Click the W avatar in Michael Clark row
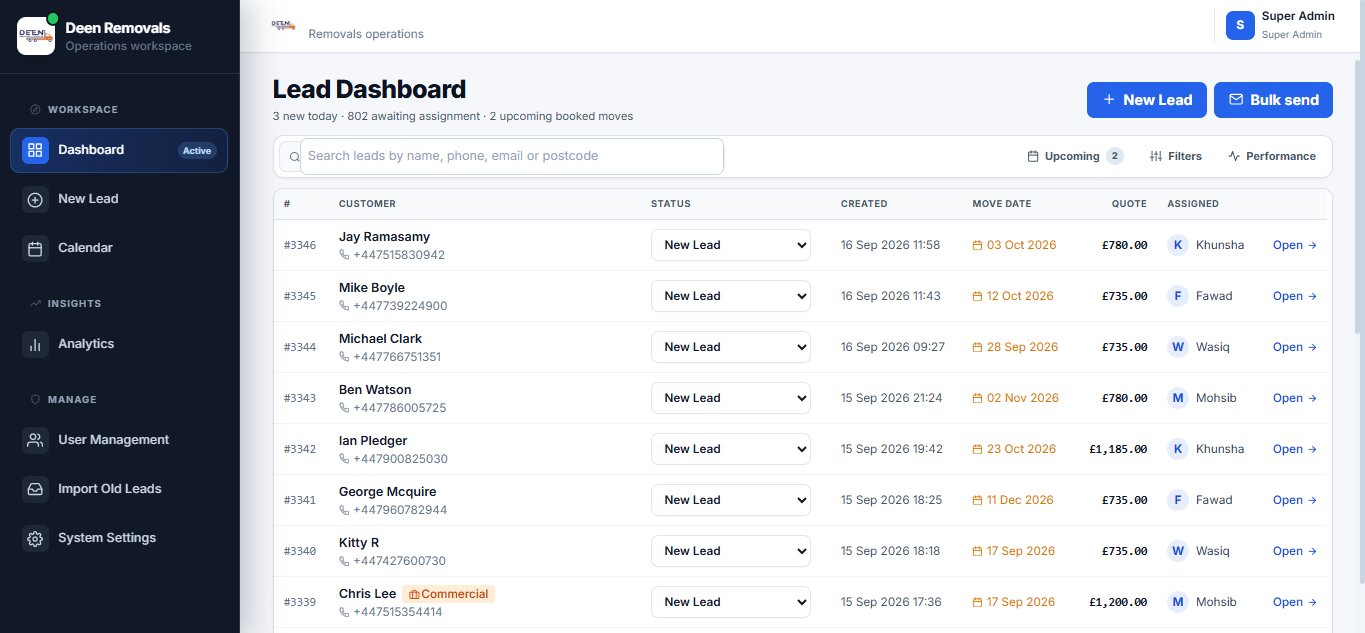Image resolution: width=1365 pixels, height=633 pixels. 1178,347
